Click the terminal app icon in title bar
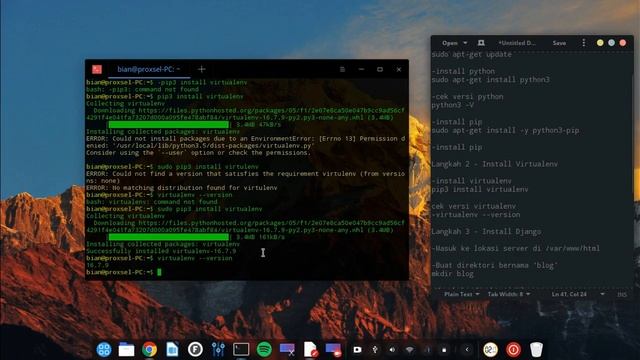 coord(97,69)
